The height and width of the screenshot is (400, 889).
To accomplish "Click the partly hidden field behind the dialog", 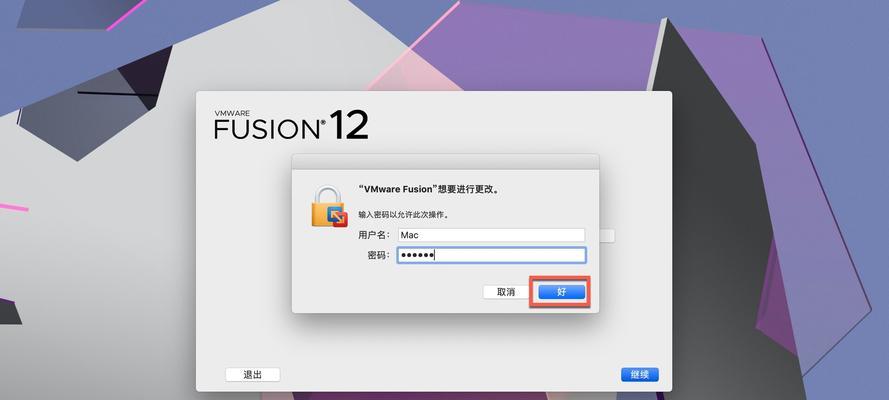I will click(x=607, y=236).
